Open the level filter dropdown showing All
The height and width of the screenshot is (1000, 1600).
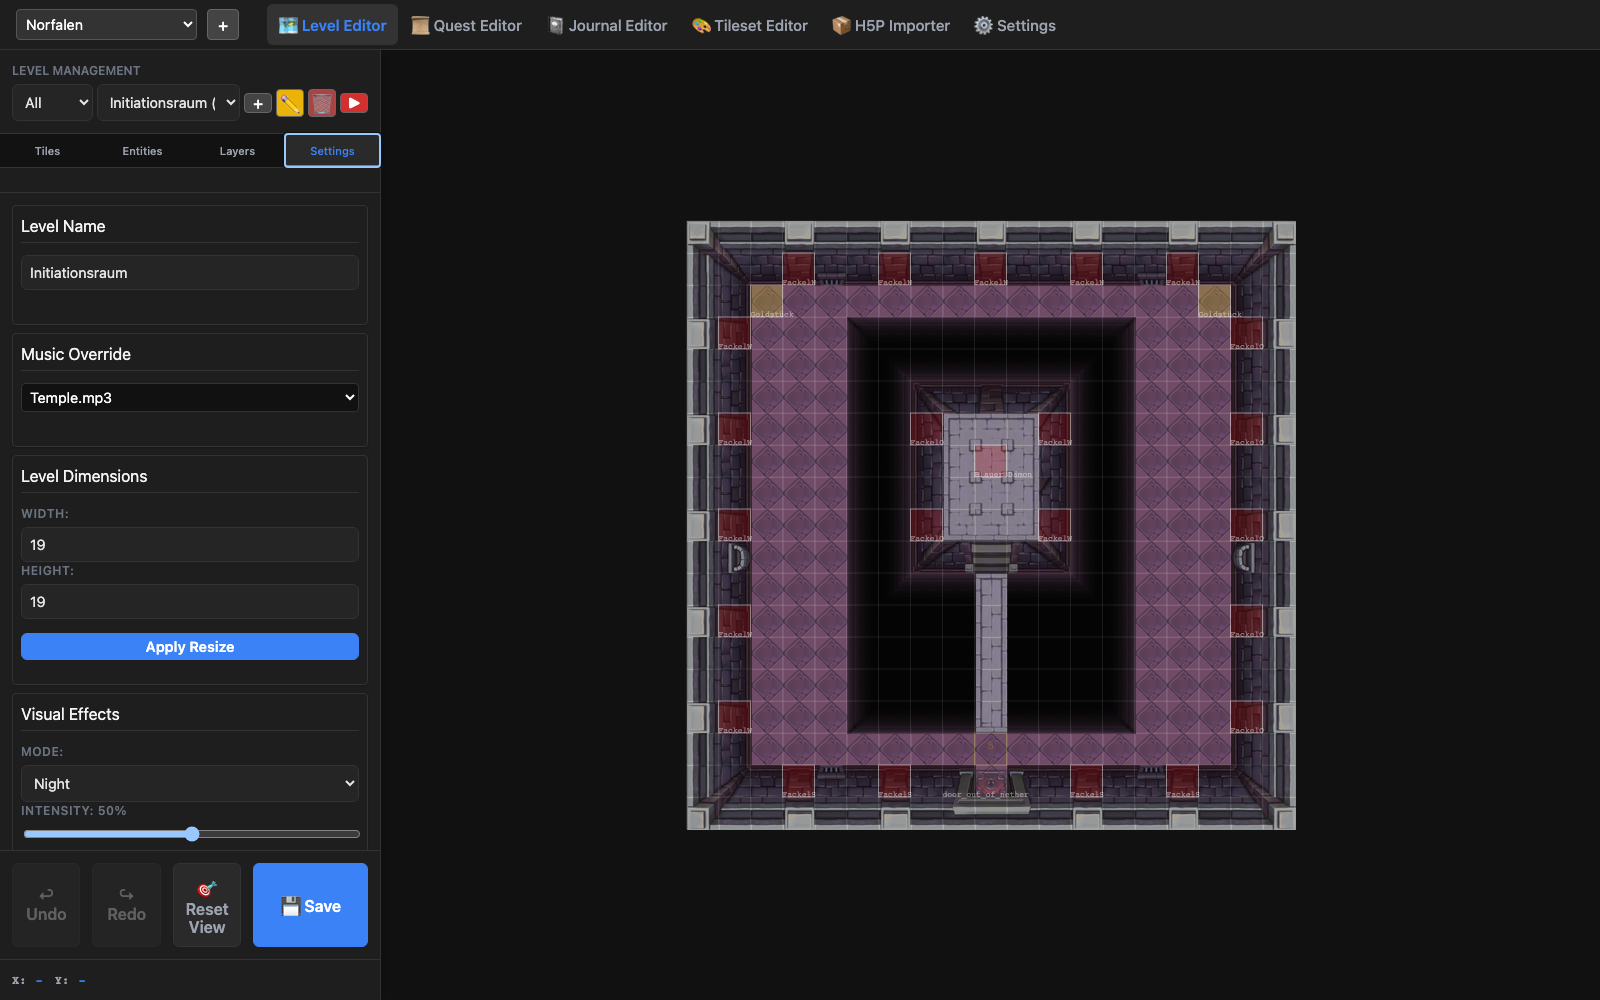pyautogui.click(x=51, y=102)
